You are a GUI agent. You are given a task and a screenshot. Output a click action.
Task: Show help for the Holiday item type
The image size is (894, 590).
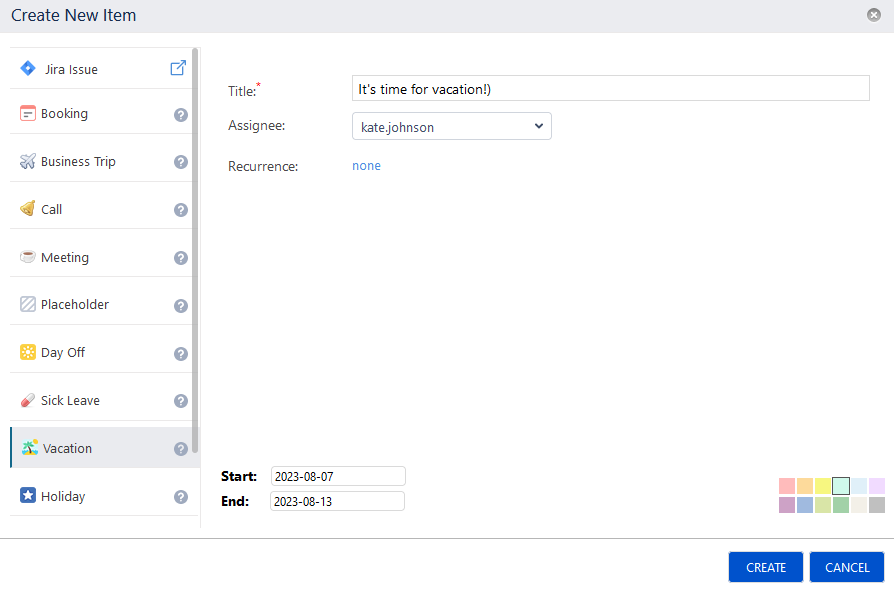(180, 495)
